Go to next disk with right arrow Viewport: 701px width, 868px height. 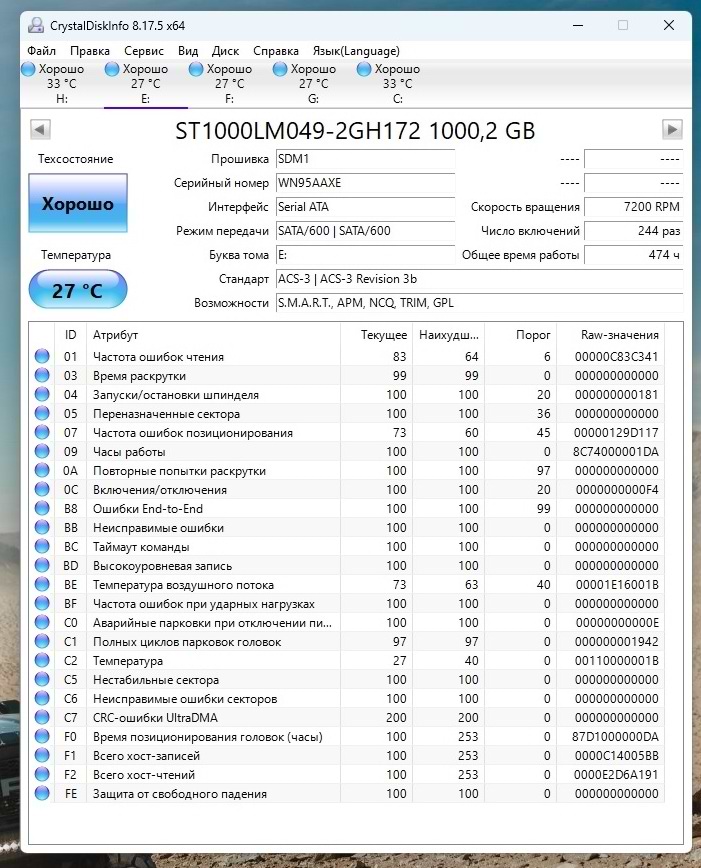click(672, 130)
